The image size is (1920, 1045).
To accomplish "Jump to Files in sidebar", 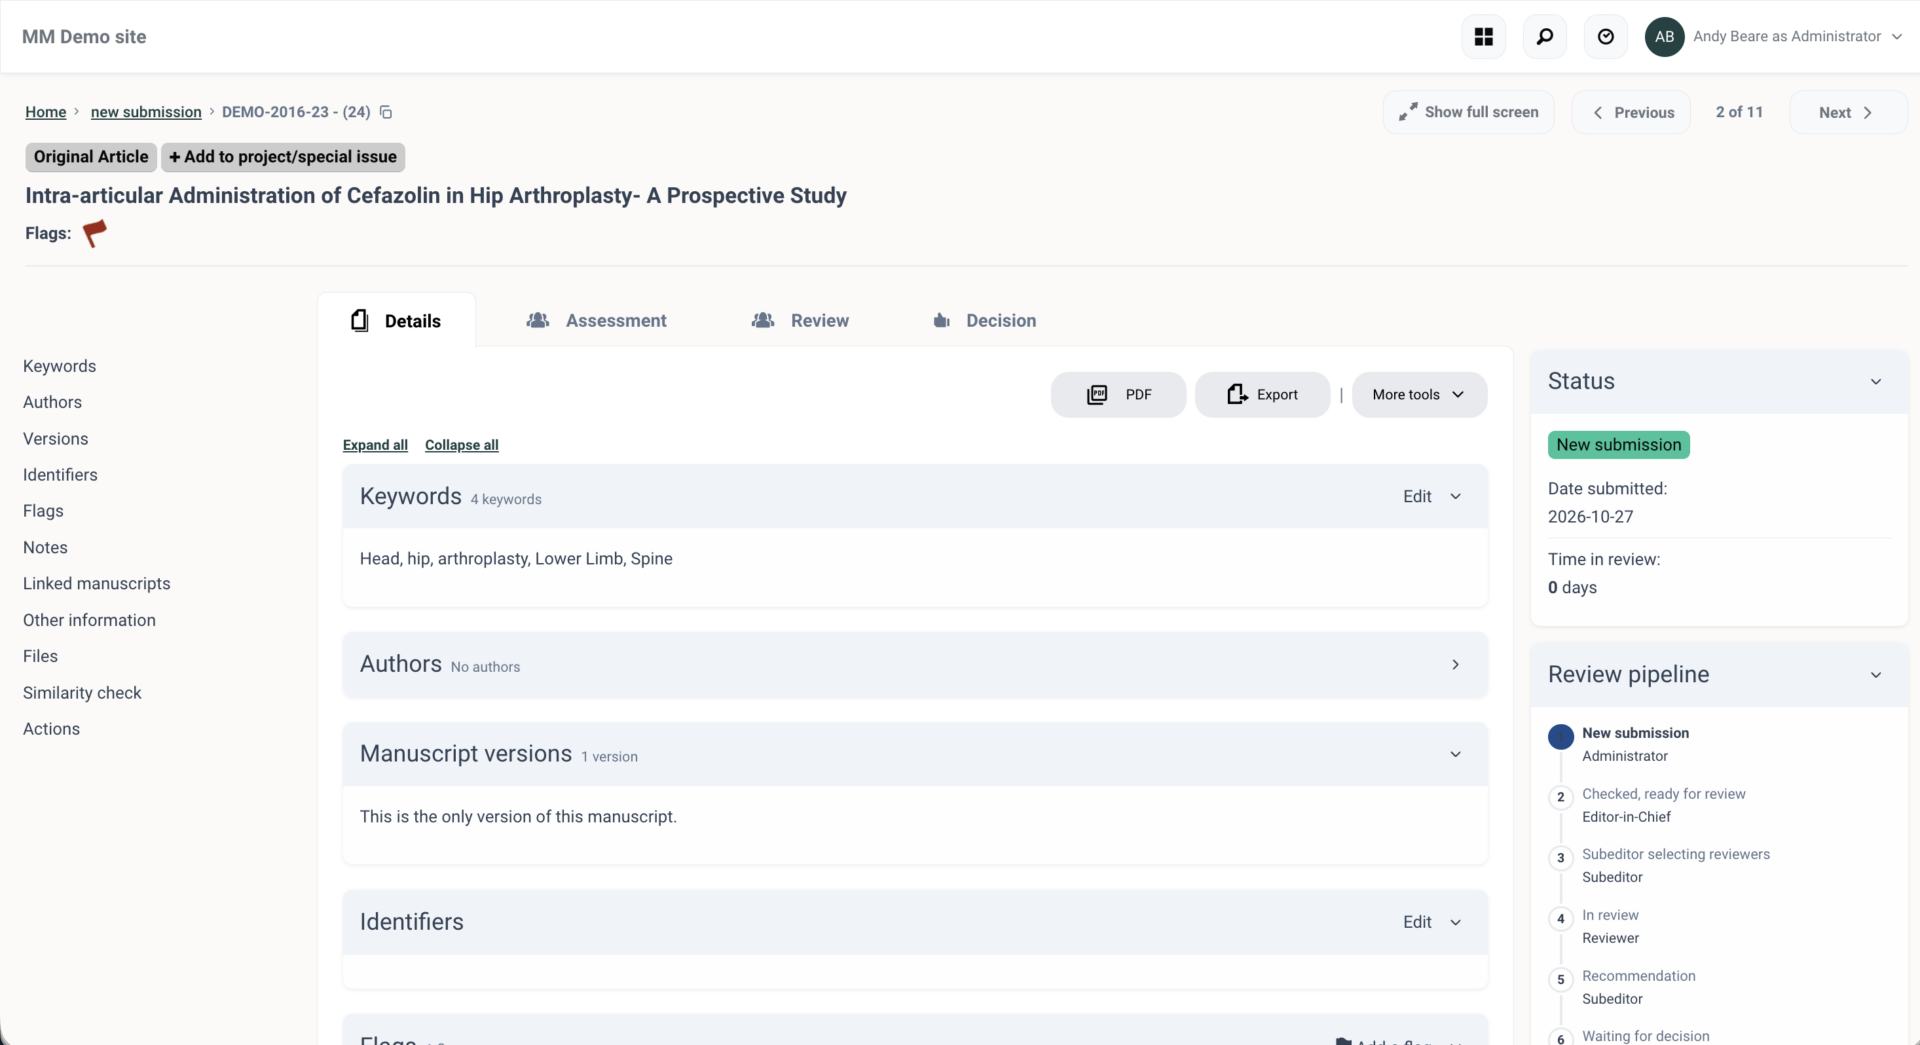I will (41, 656).
